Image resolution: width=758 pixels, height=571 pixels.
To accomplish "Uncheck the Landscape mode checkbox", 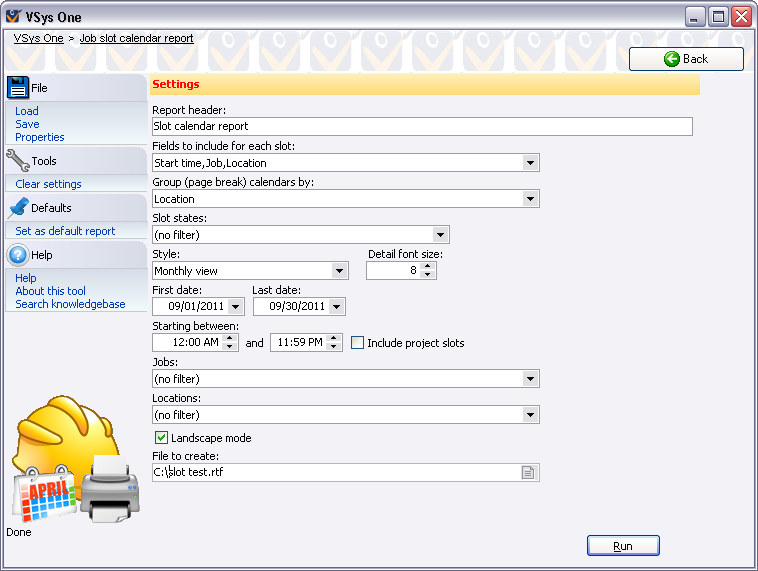I will point(161,438).
